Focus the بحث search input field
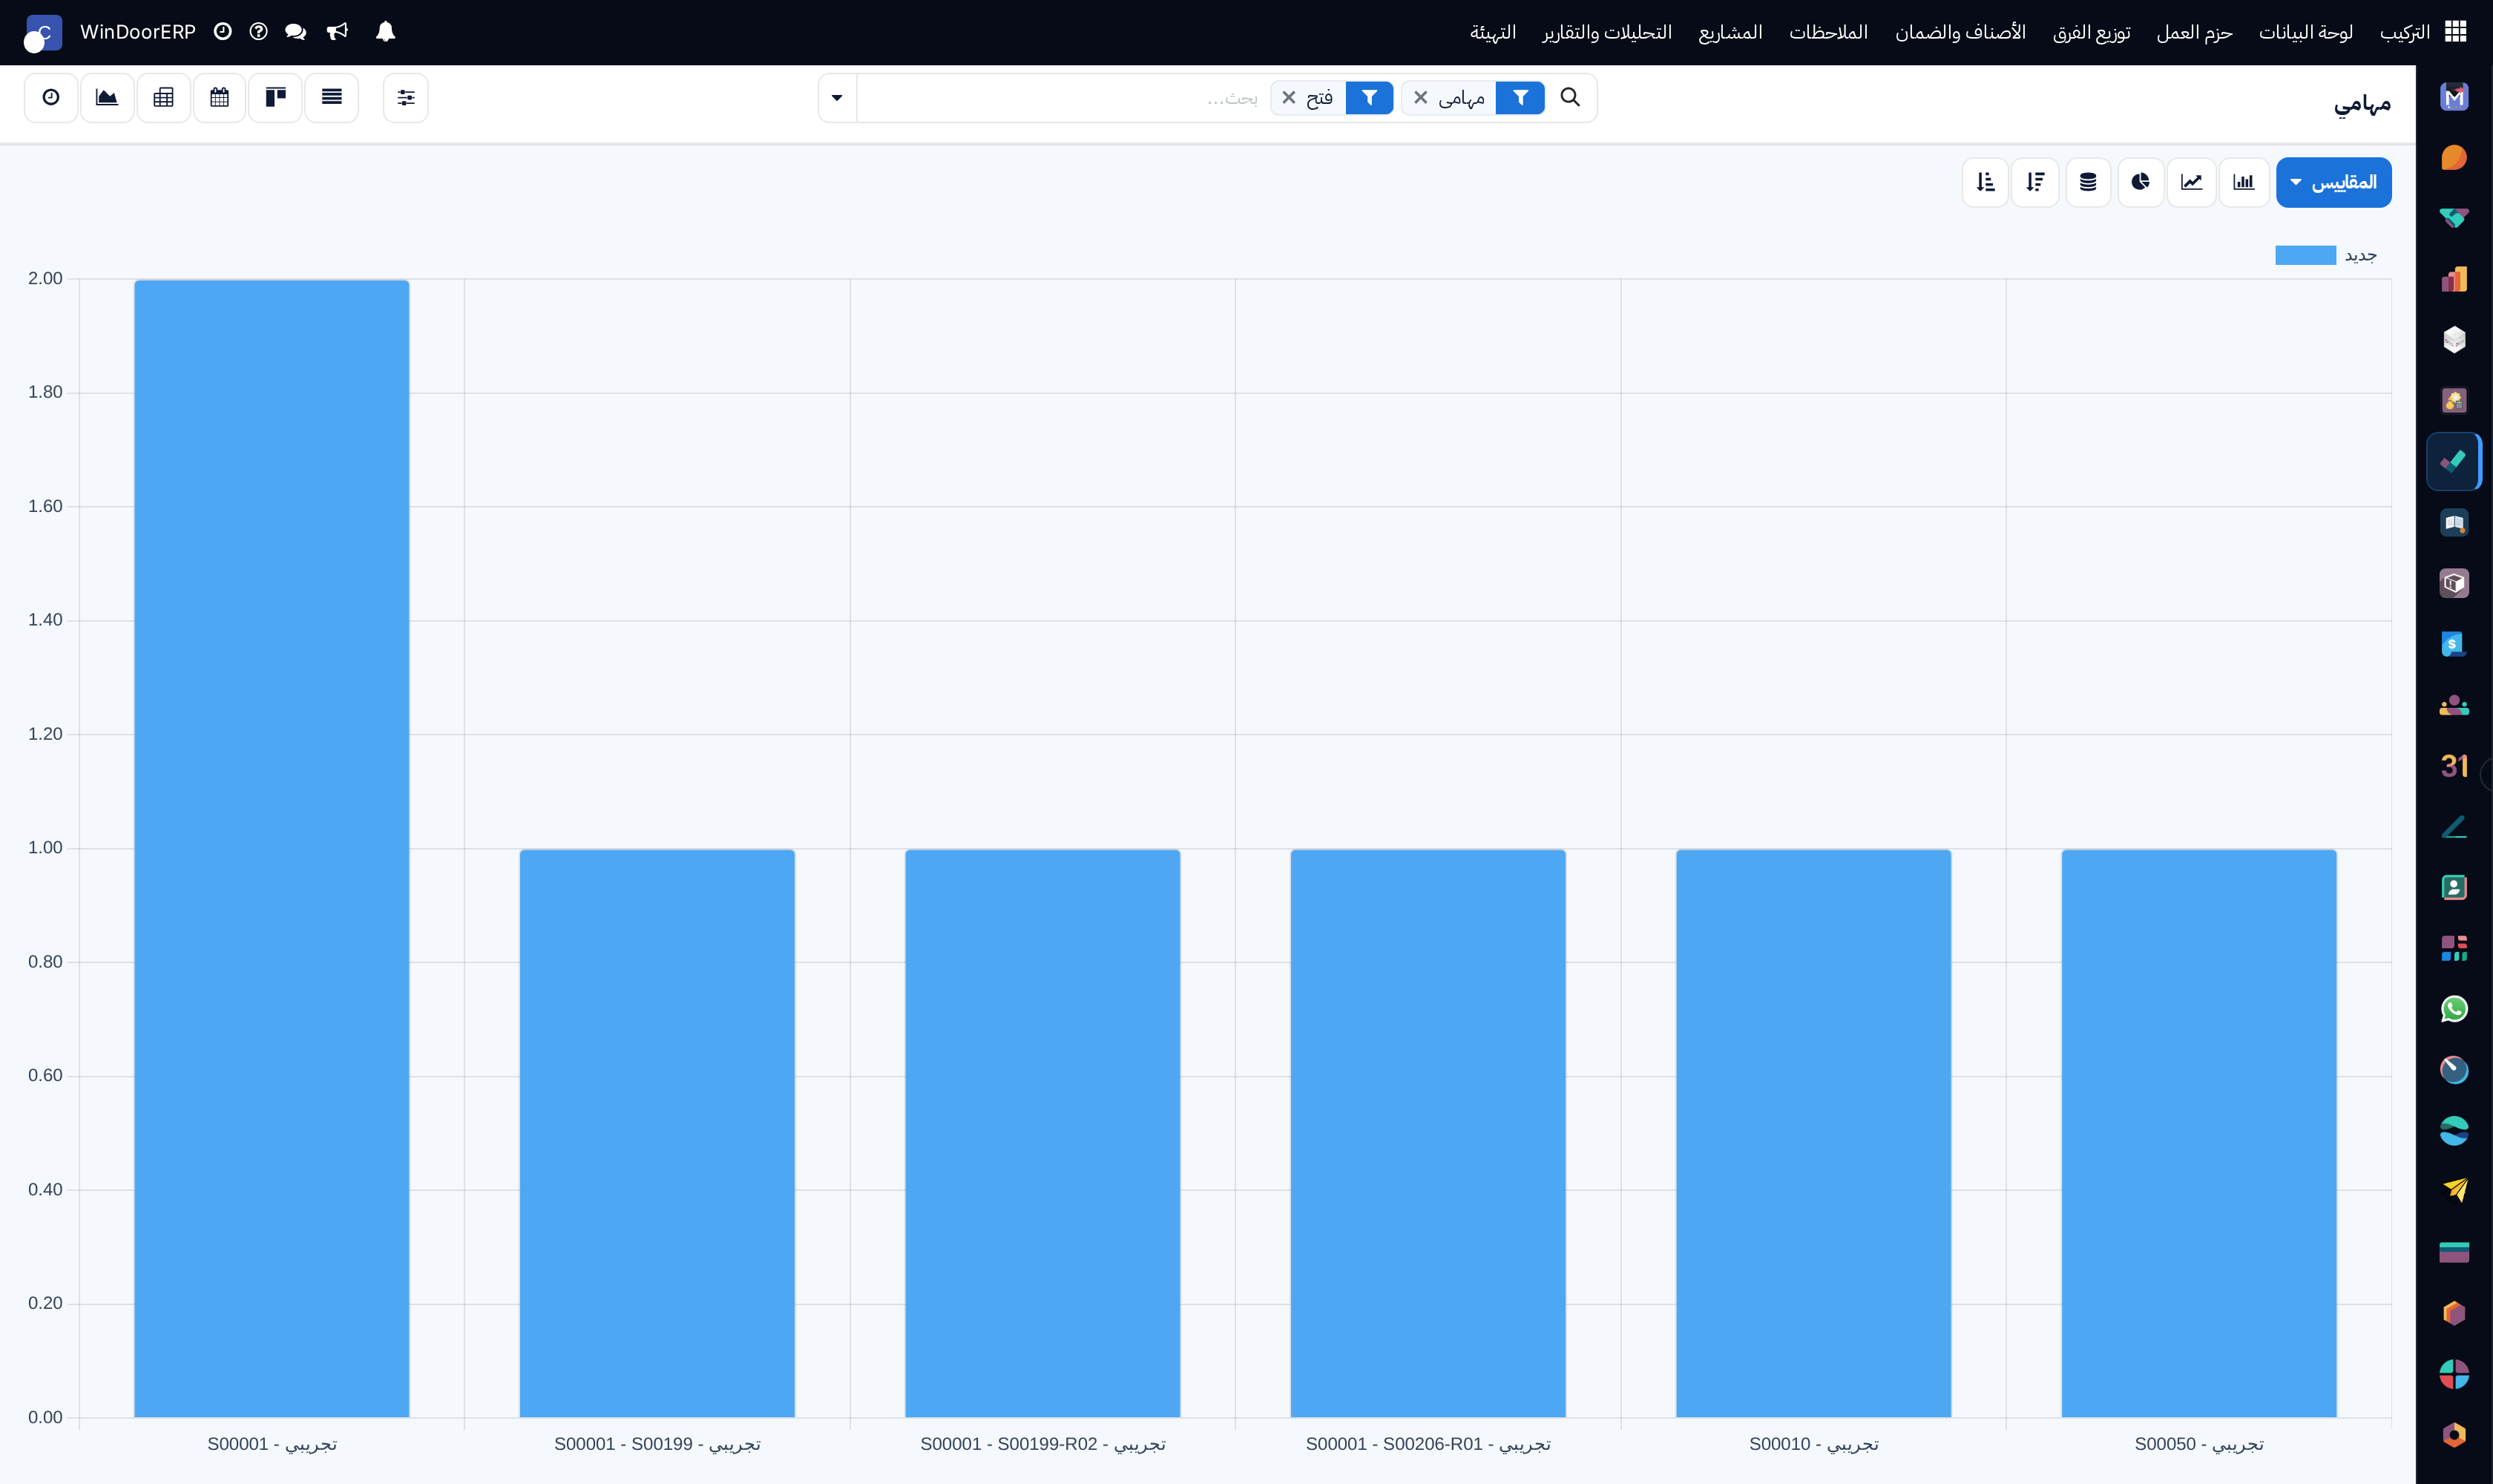Viewport: 2493px width, 1484px height. tap(1060, 97)
